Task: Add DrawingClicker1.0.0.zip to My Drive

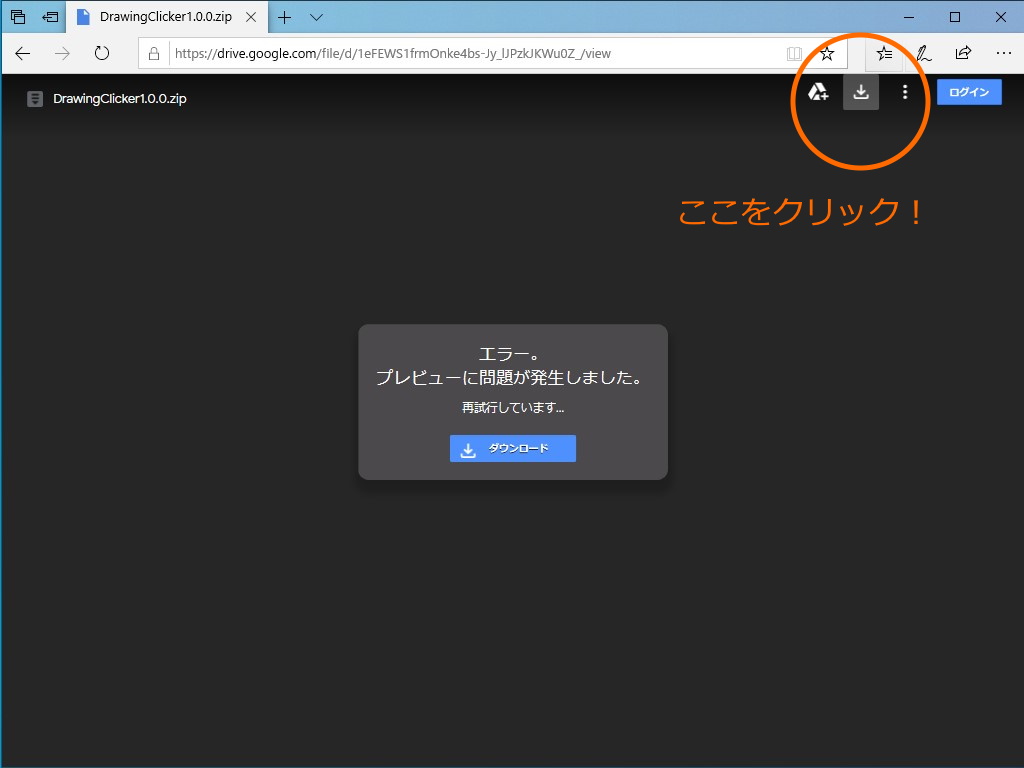Action: coord(819,91)
